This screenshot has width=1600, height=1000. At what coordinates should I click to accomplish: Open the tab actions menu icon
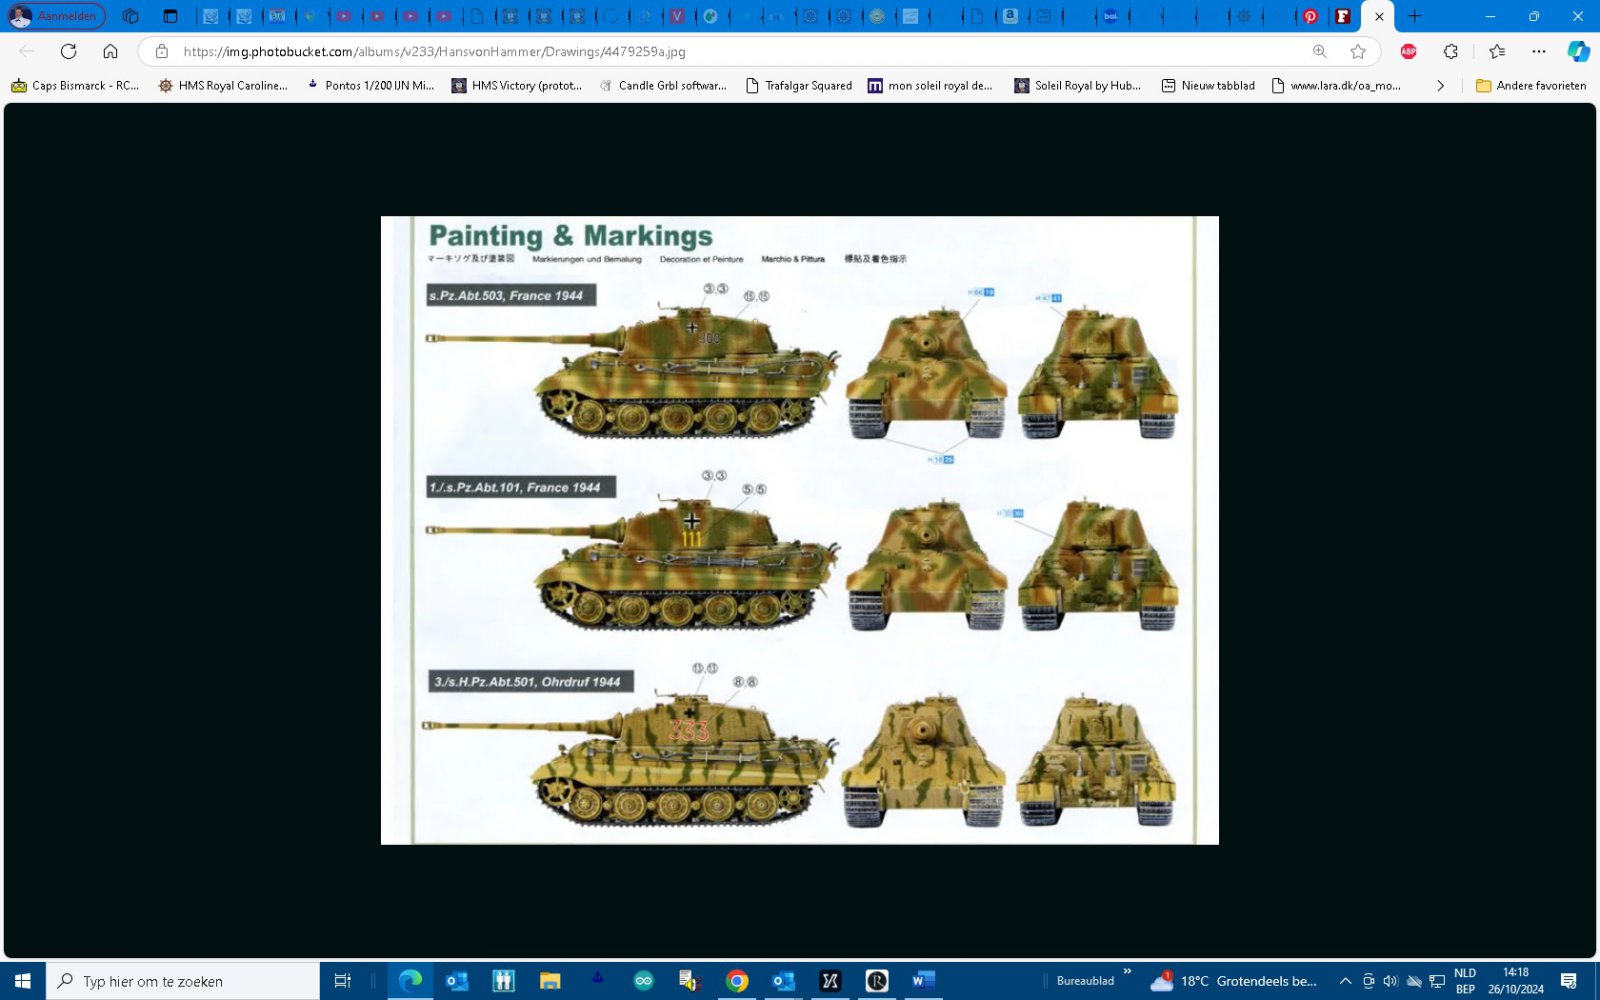coord(170,16)
